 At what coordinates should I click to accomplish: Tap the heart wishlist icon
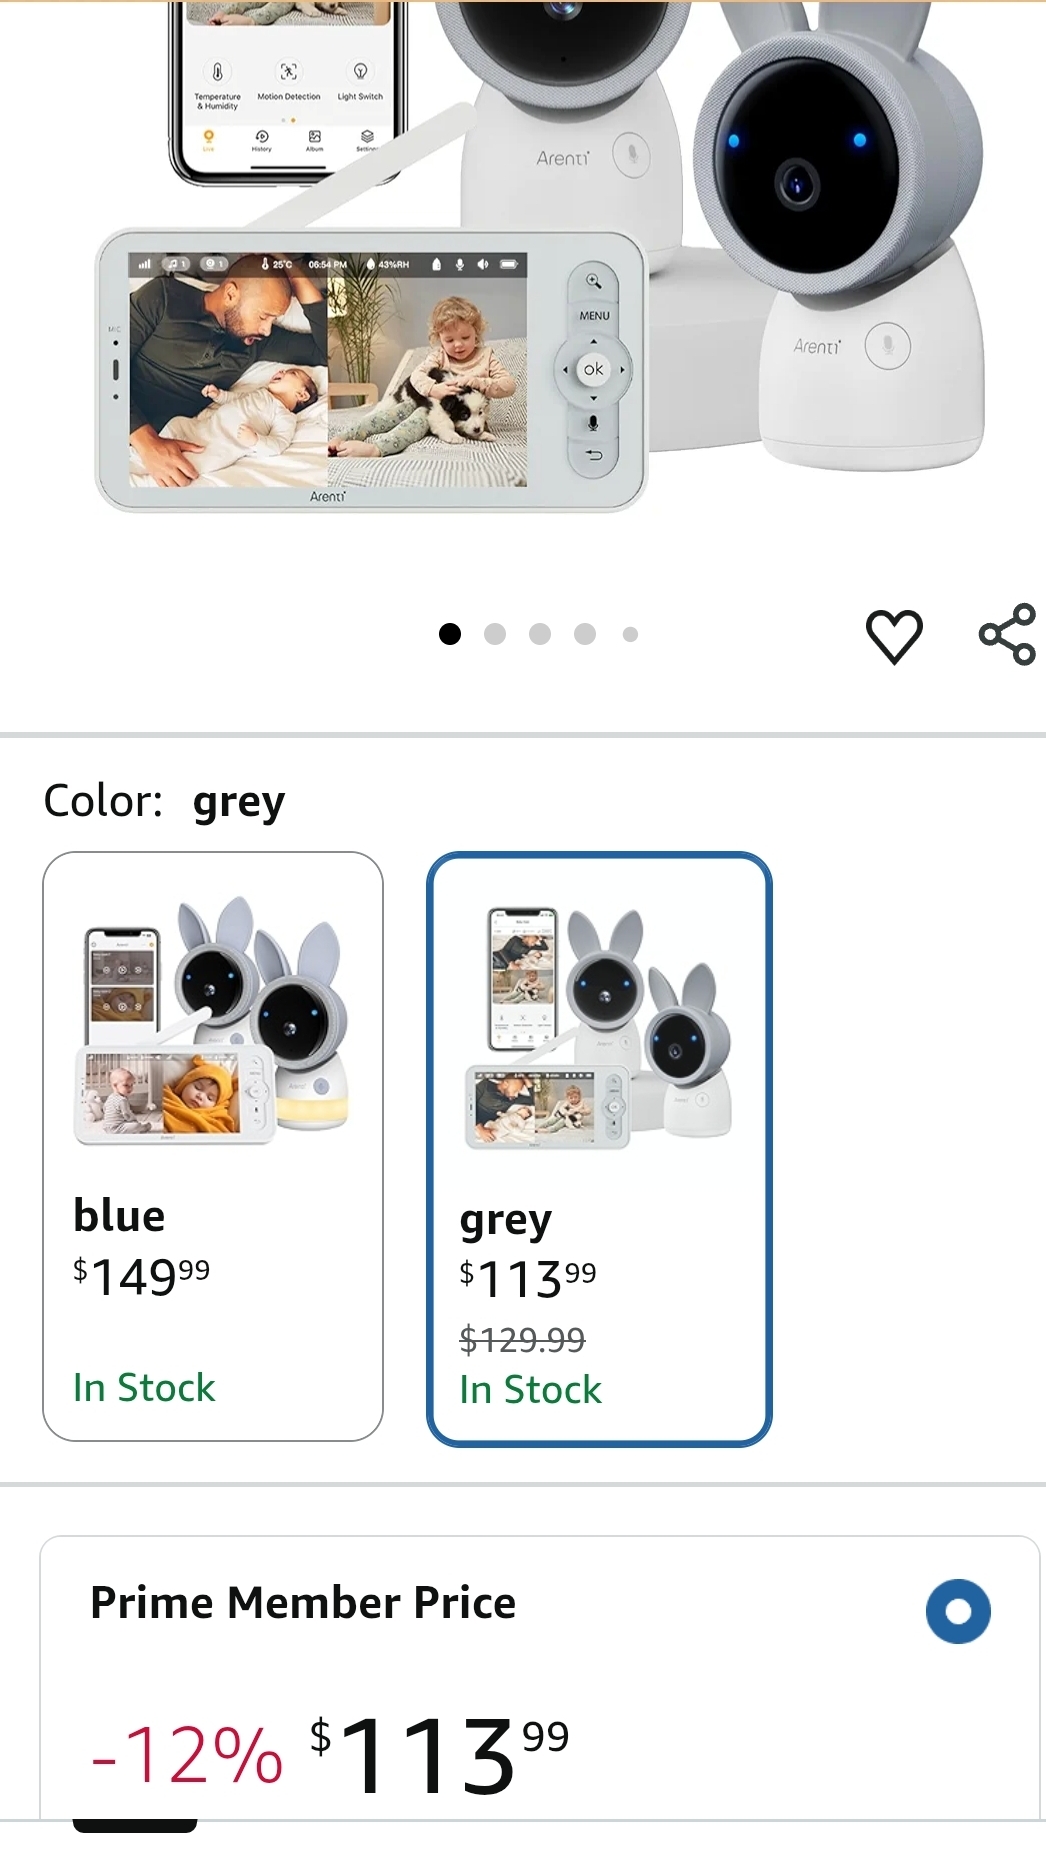tap(893, 636)
